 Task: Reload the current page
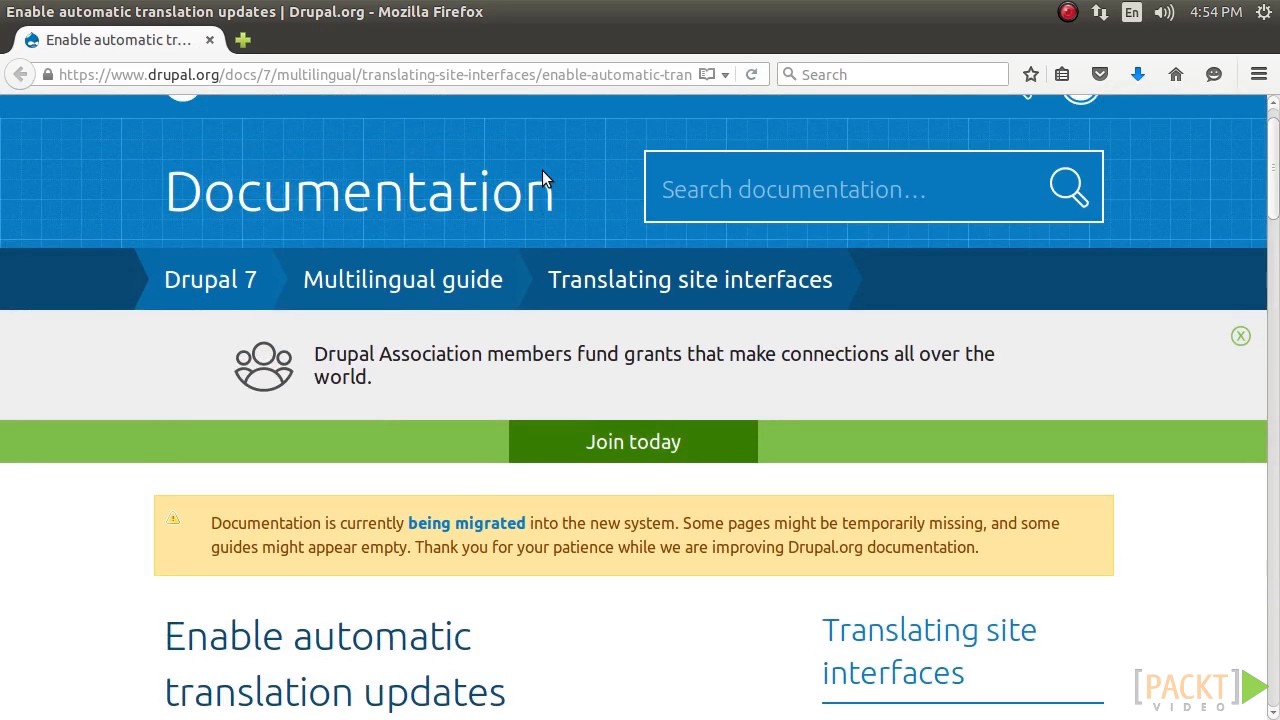point(751,74)
